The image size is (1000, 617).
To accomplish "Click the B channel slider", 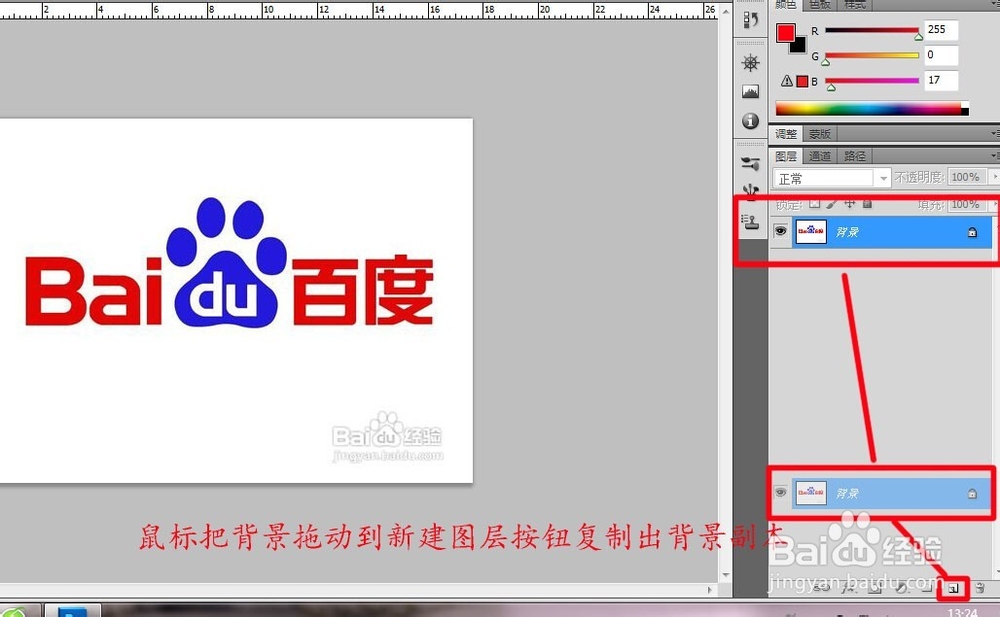I will [x=872, y=80].
